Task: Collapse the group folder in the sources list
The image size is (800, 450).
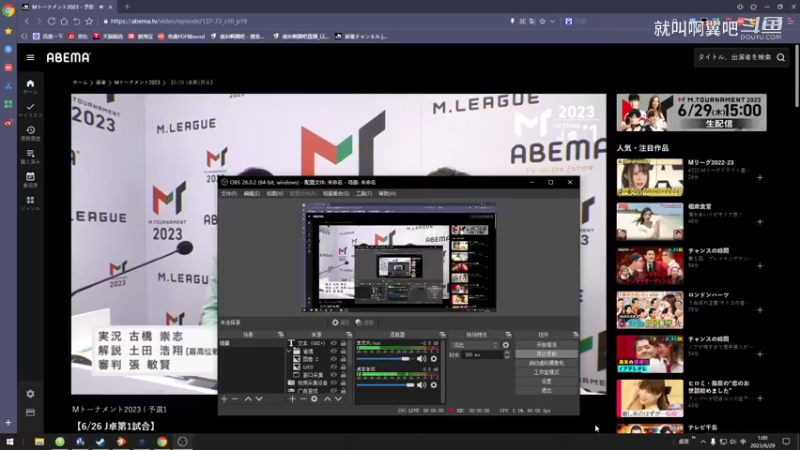Action: click(289, 352)
